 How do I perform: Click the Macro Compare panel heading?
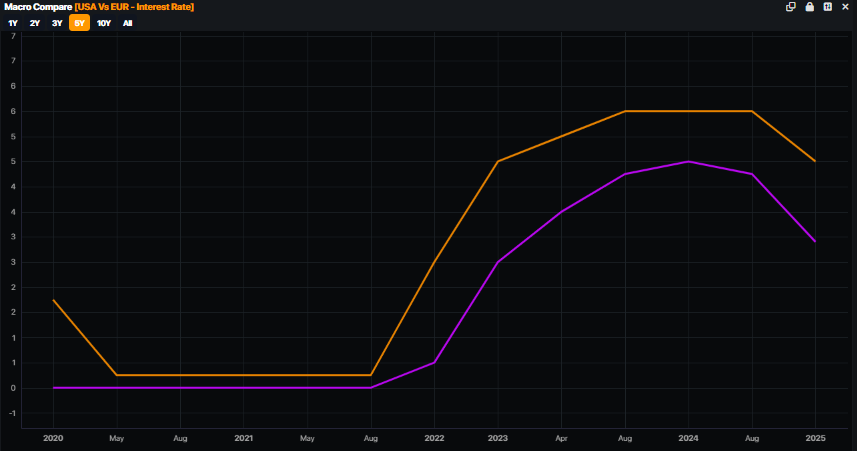click(38, 7)
